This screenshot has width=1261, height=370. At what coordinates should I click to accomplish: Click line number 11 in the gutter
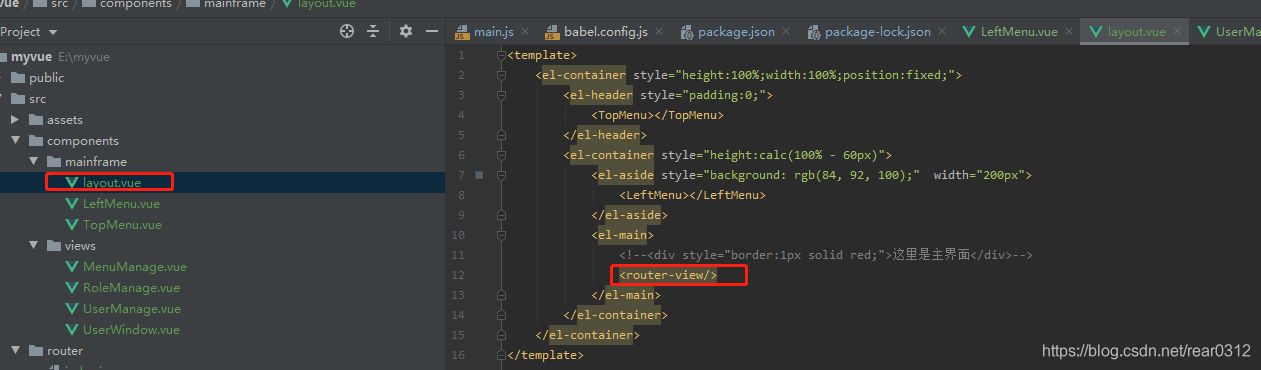[458, 255]
